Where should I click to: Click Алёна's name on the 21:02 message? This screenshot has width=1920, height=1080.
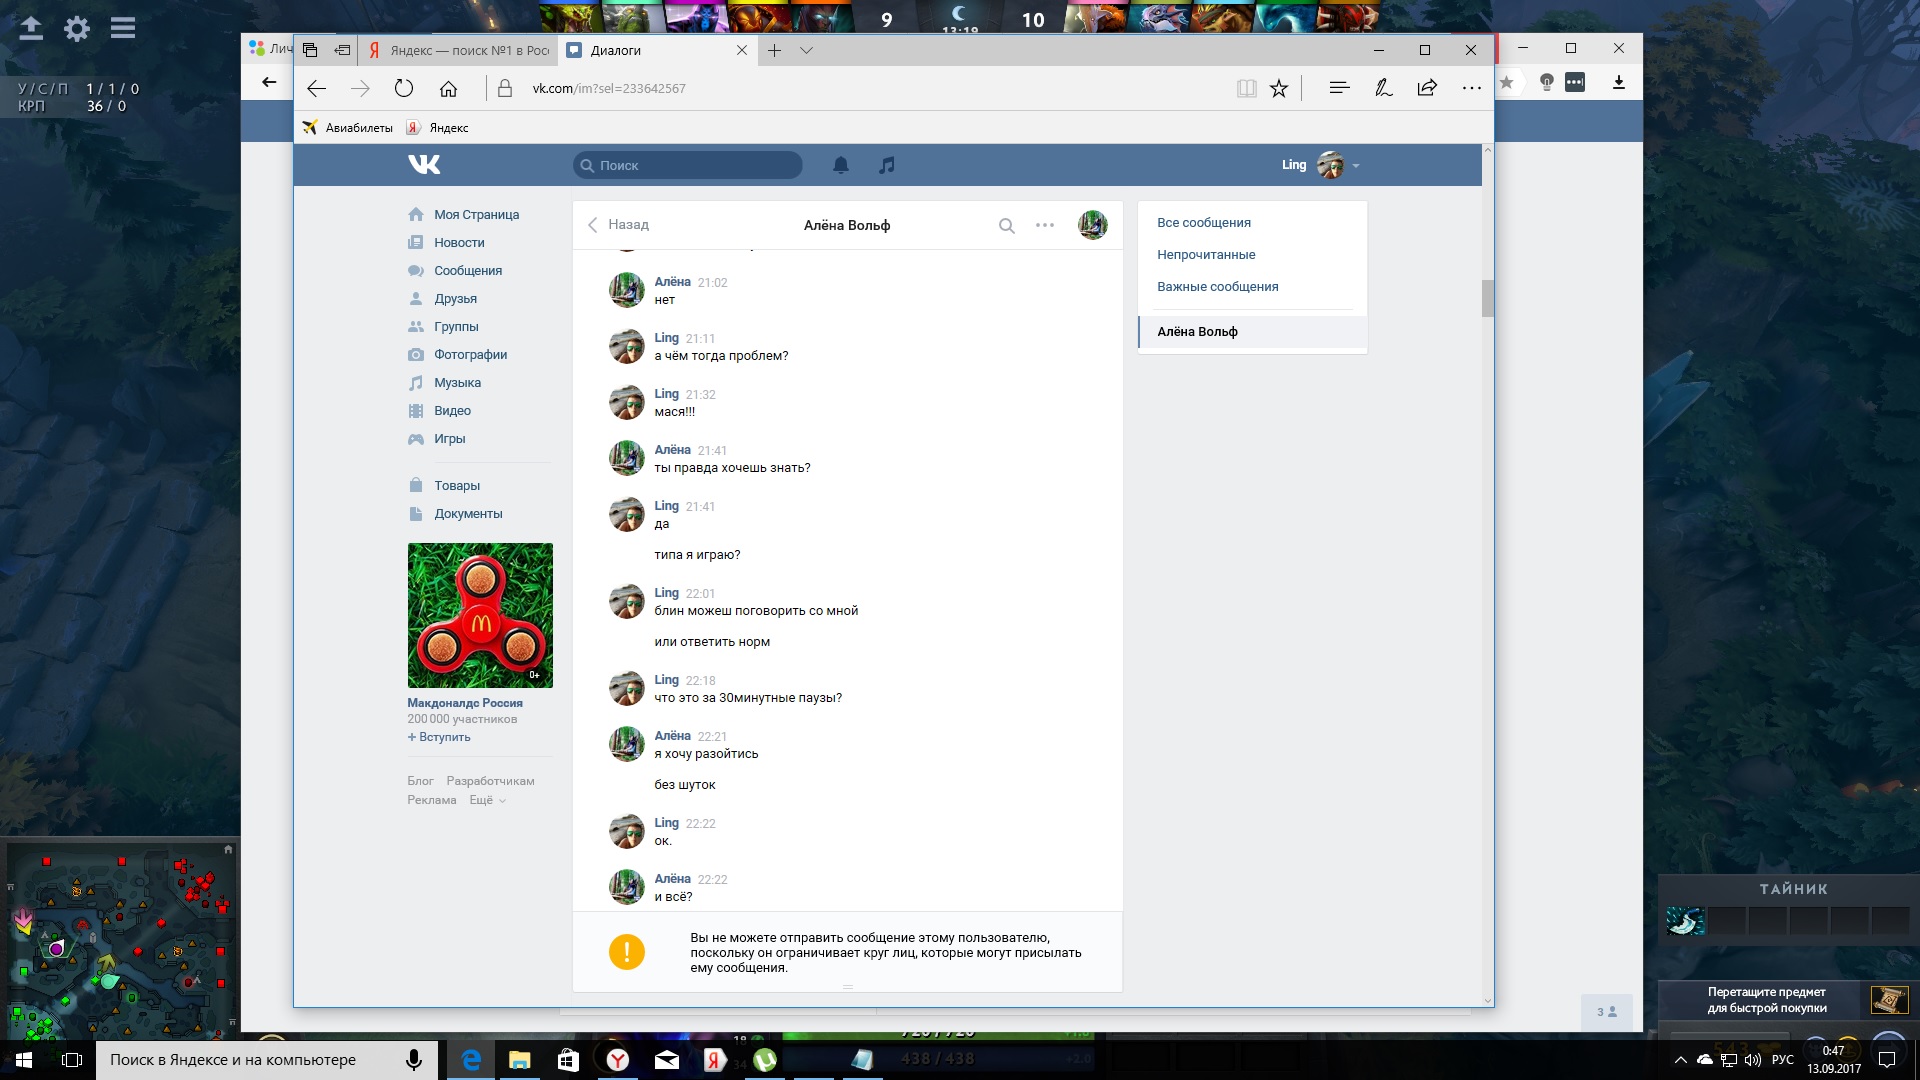point(673,282)
